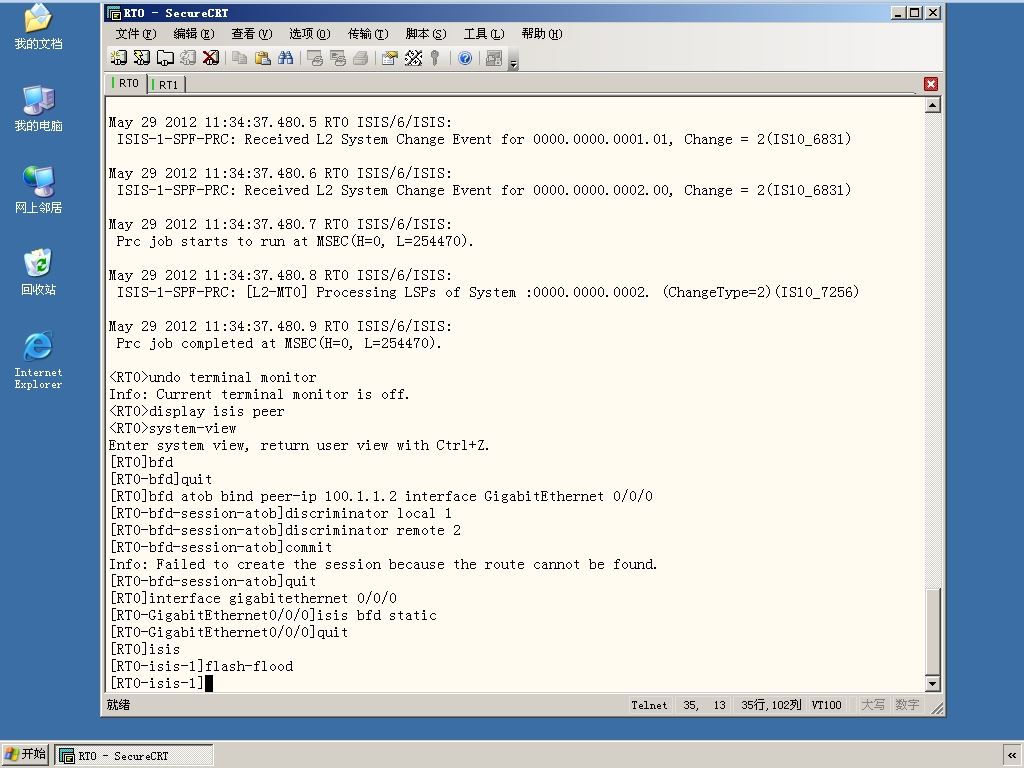Select the 我的文档 desktop icon
Screen dimensions: 1024x768
pos(39,27)
